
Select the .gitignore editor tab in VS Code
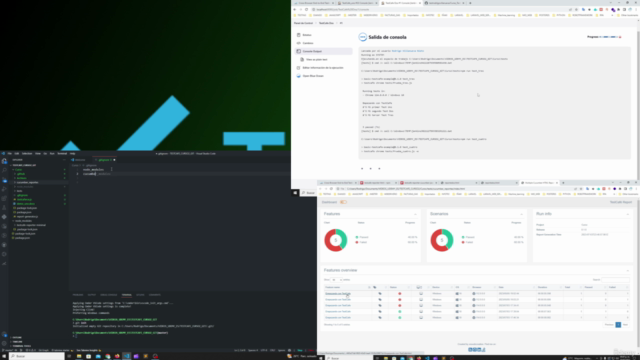click(104, 160)
